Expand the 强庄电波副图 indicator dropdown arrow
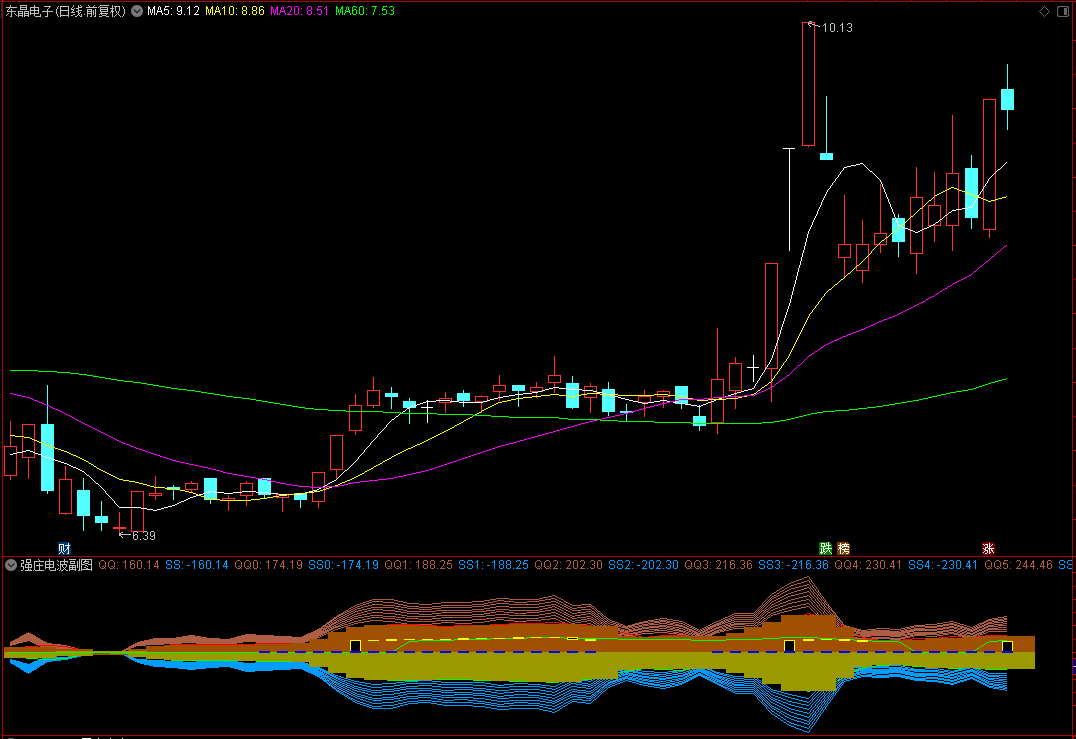This screenshot has width=1076, height=739. click(11, 565)
